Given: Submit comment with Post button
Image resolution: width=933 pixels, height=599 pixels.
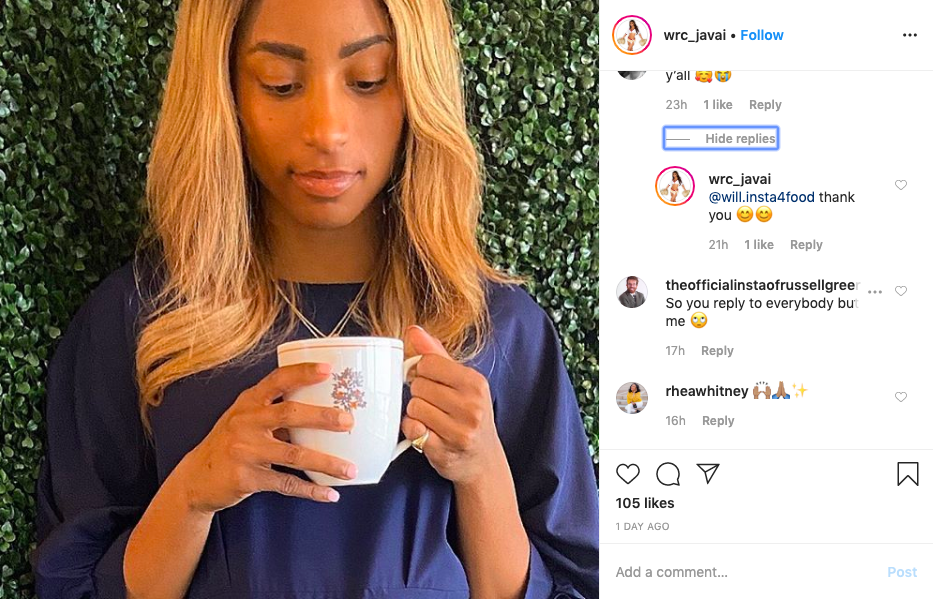Looking at the screenshot, I should (902, 572).
